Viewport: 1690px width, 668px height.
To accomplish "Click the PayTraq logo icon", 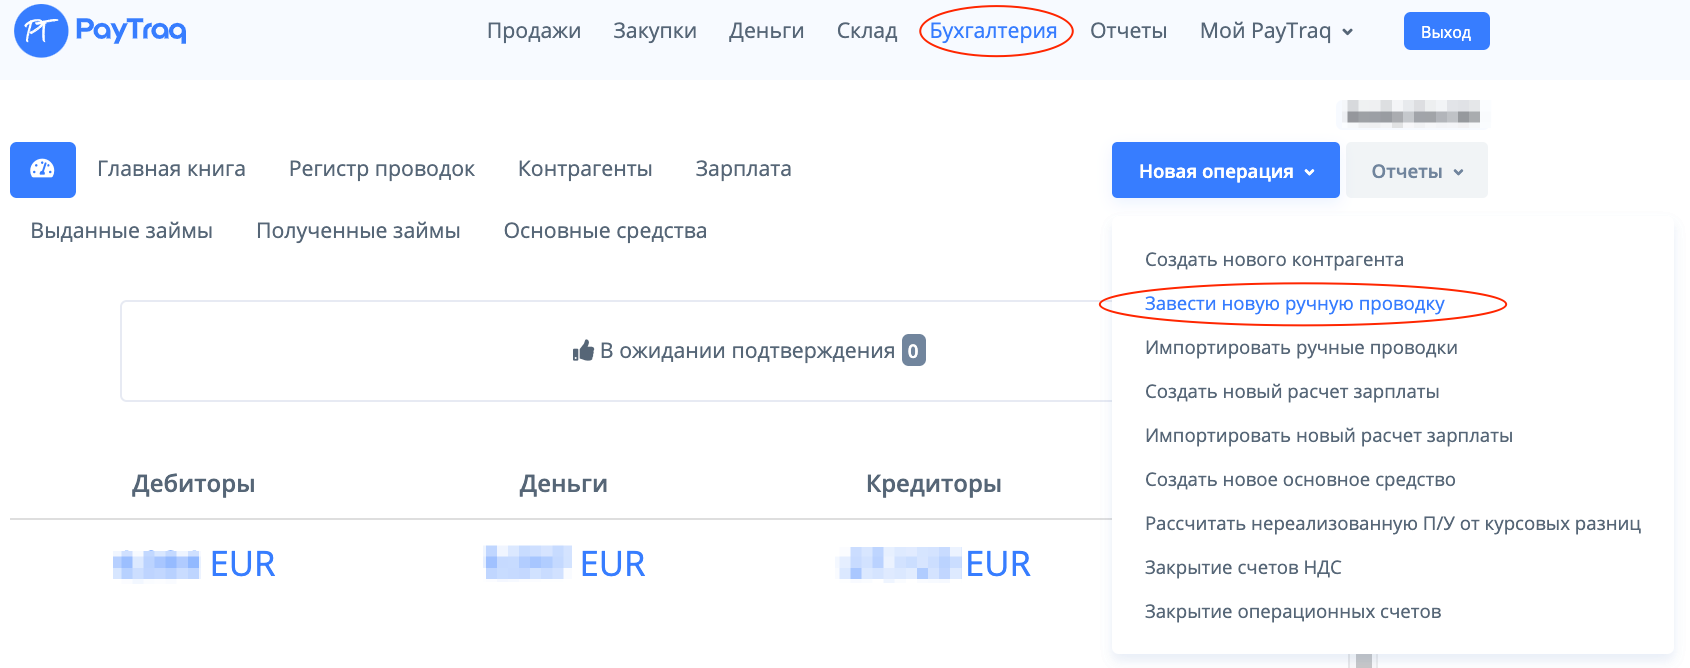I will point(41,31).
